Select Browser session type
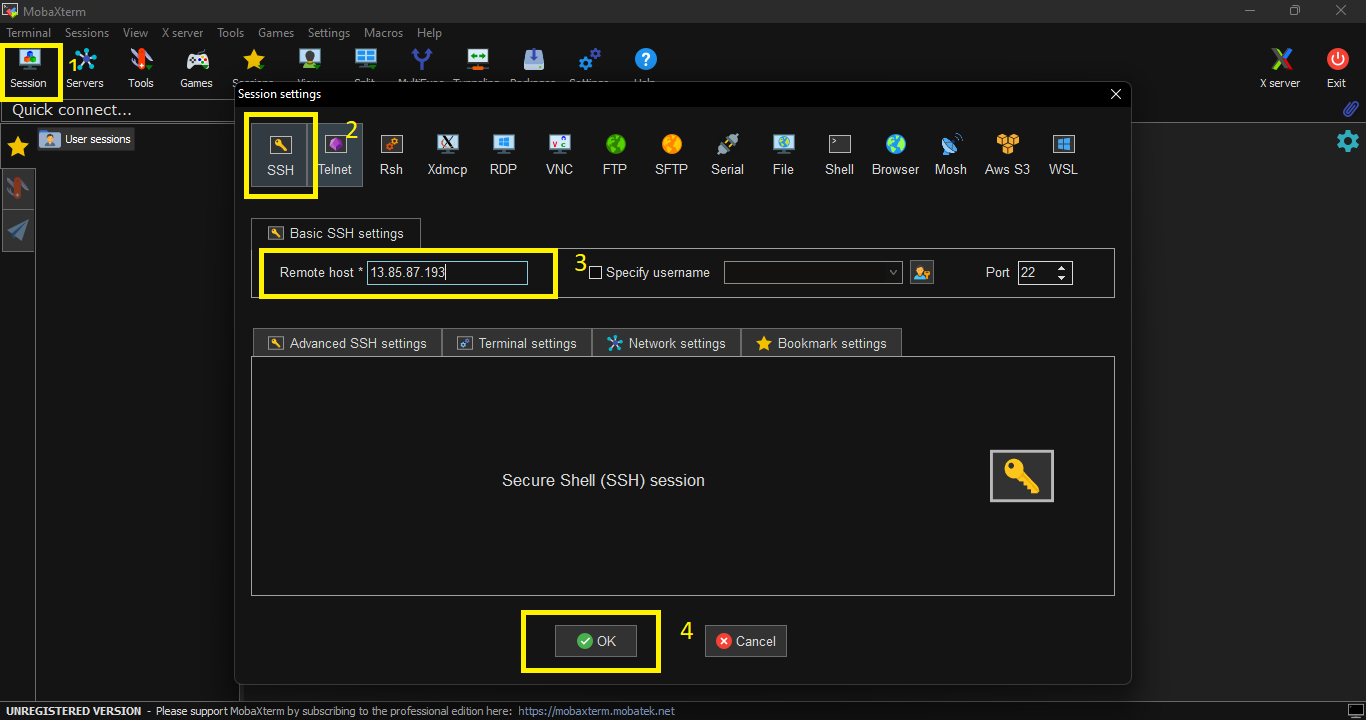 895,155
